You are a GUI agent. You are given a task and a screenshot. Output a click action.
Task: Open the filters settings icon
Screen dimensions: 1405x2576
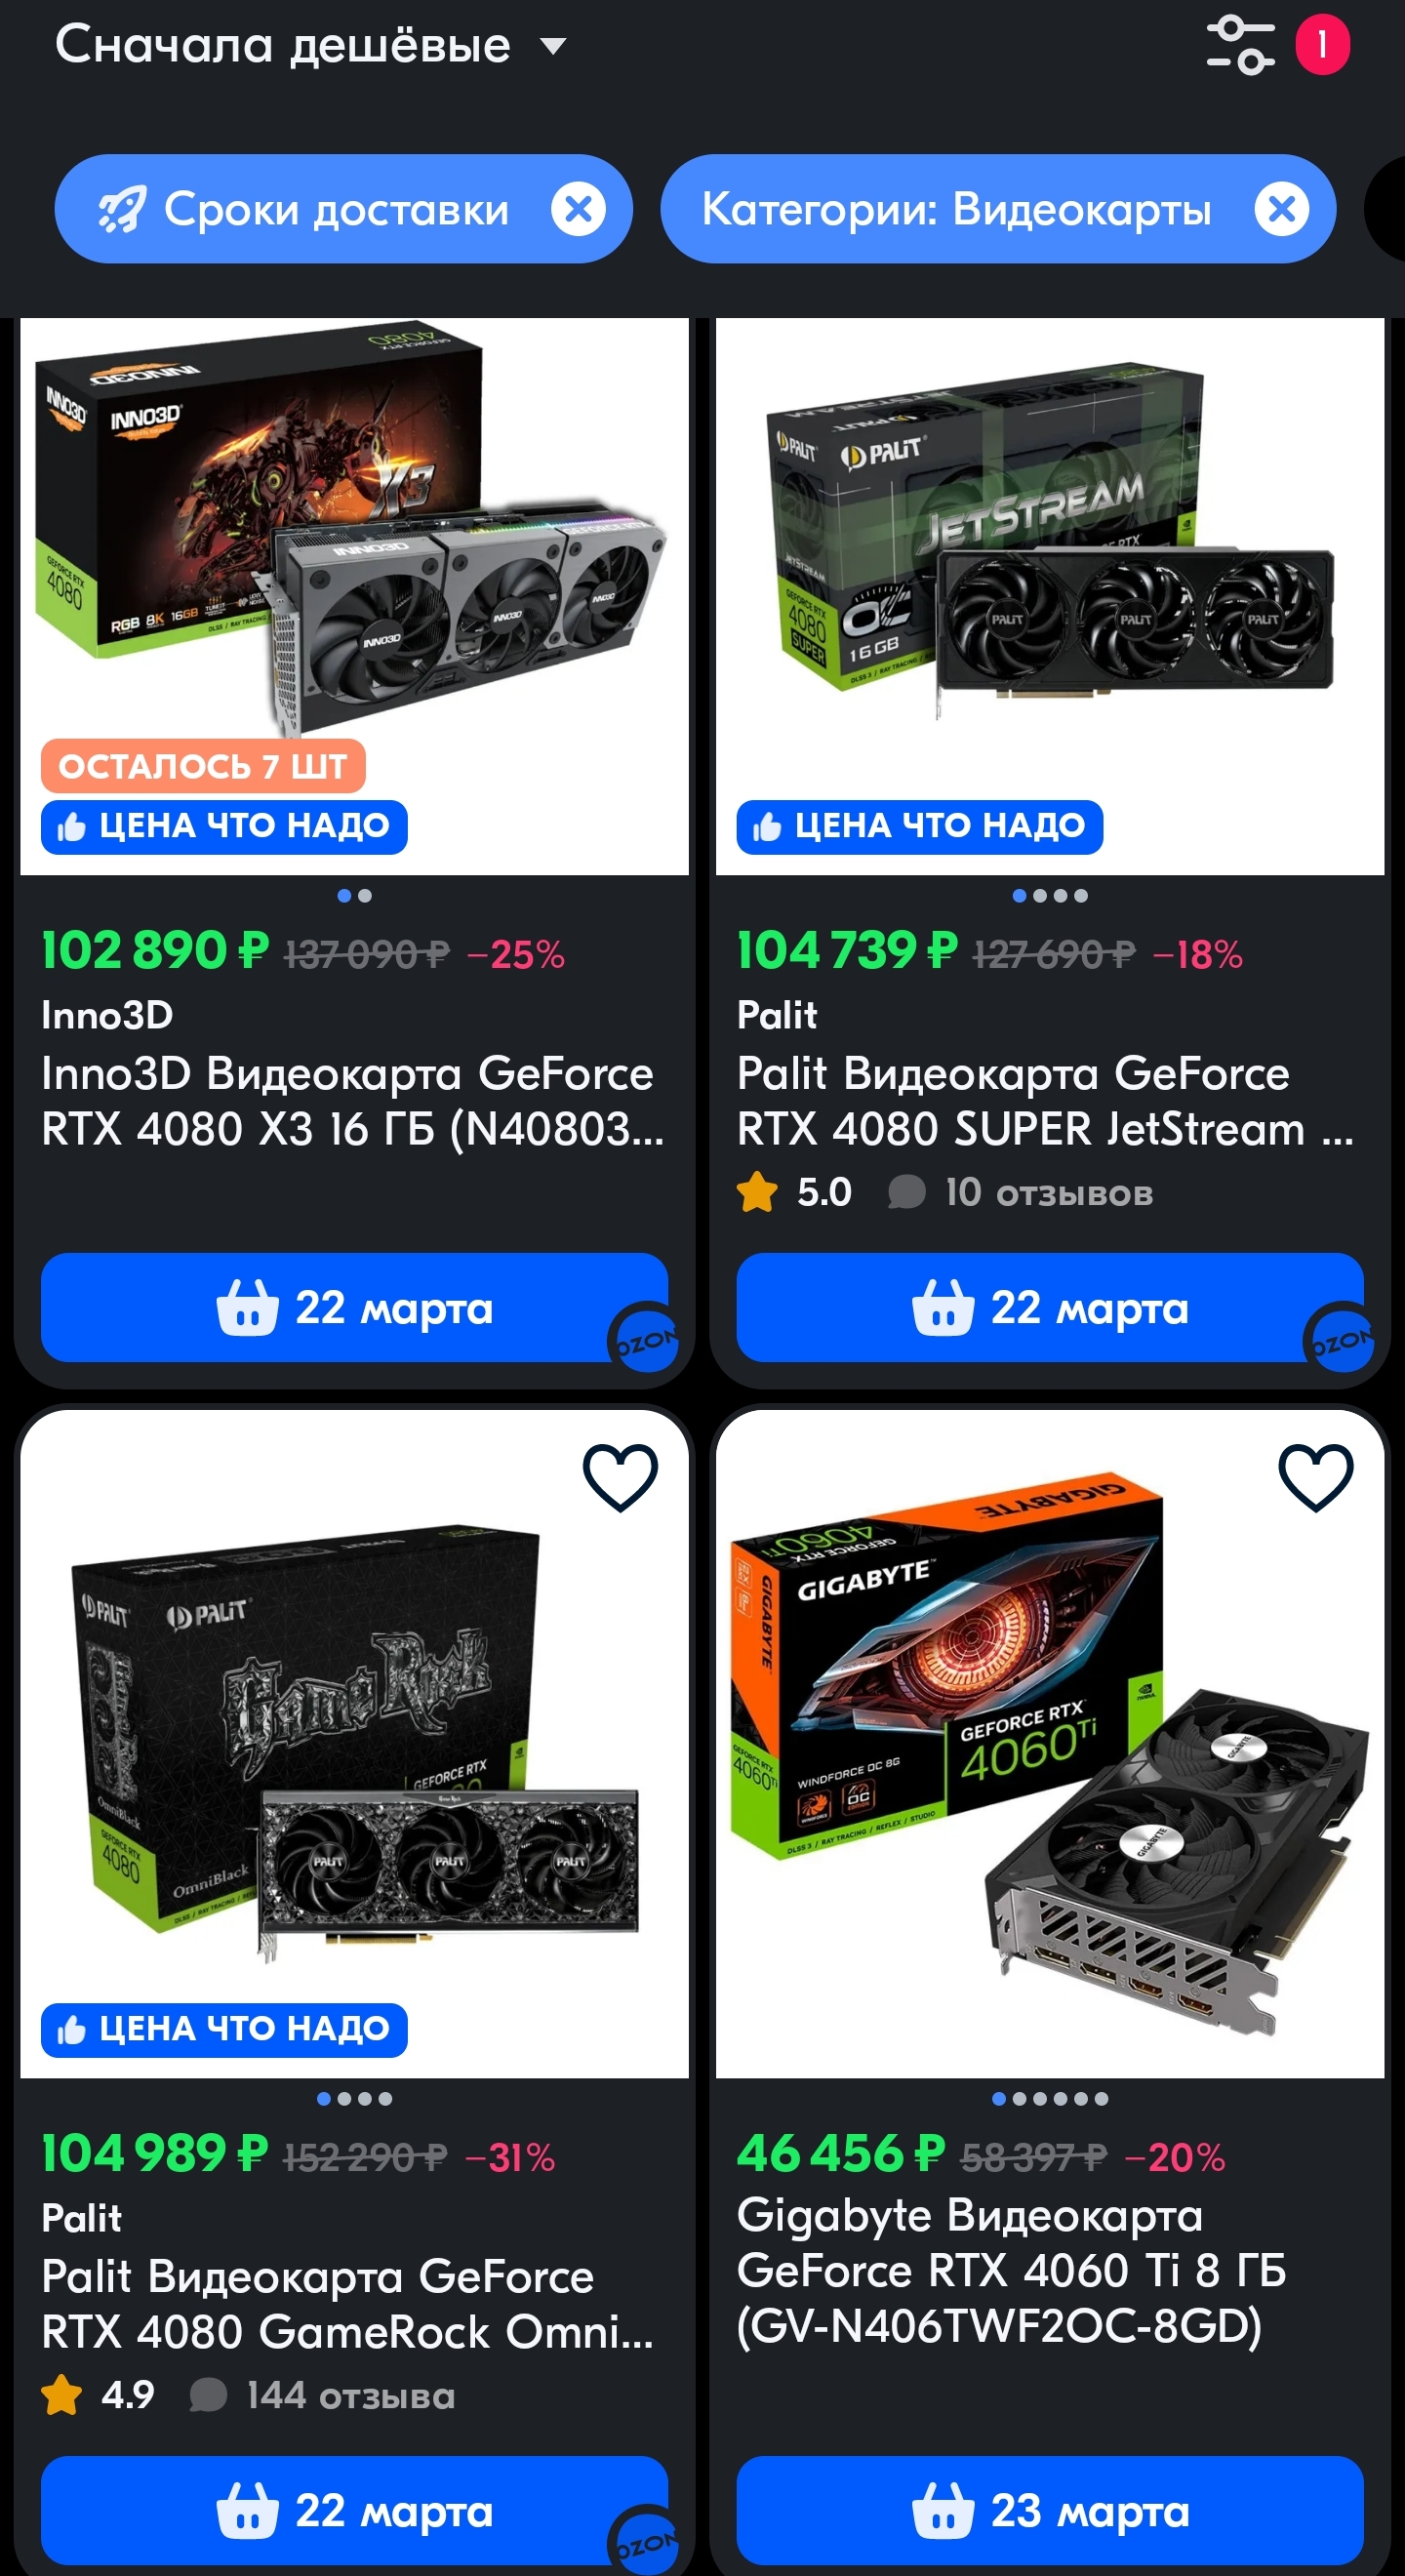[x=1240, y=45]
